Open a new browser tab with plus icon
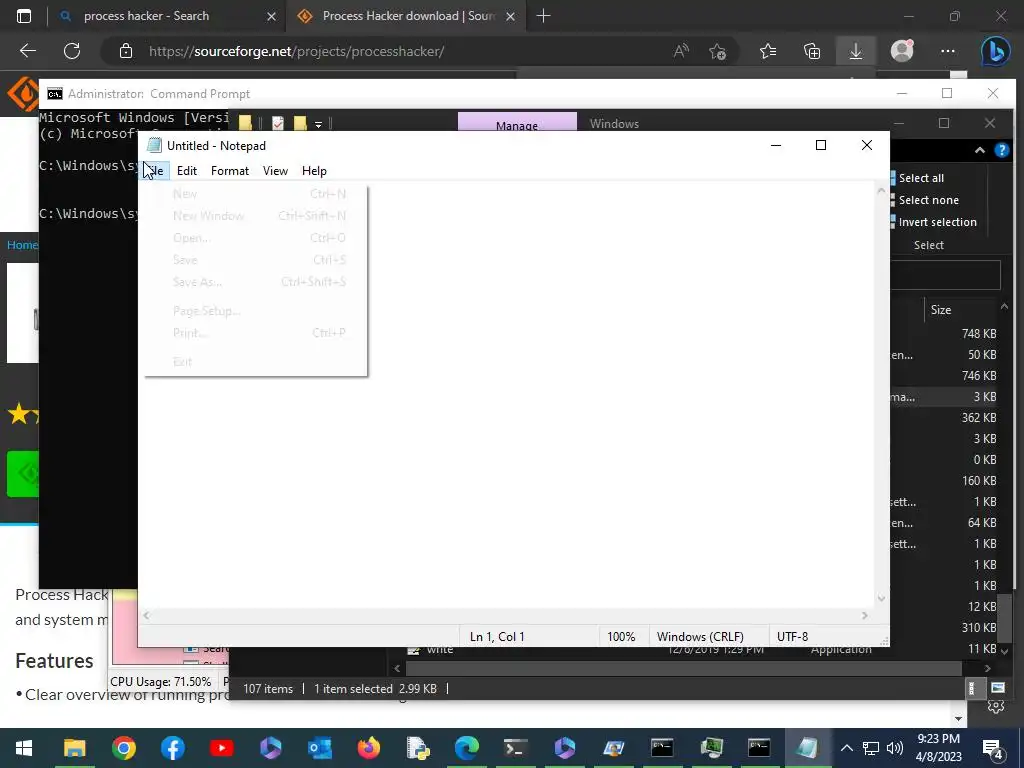Screen dimensions: 1024x768 (x=543, y=16)
